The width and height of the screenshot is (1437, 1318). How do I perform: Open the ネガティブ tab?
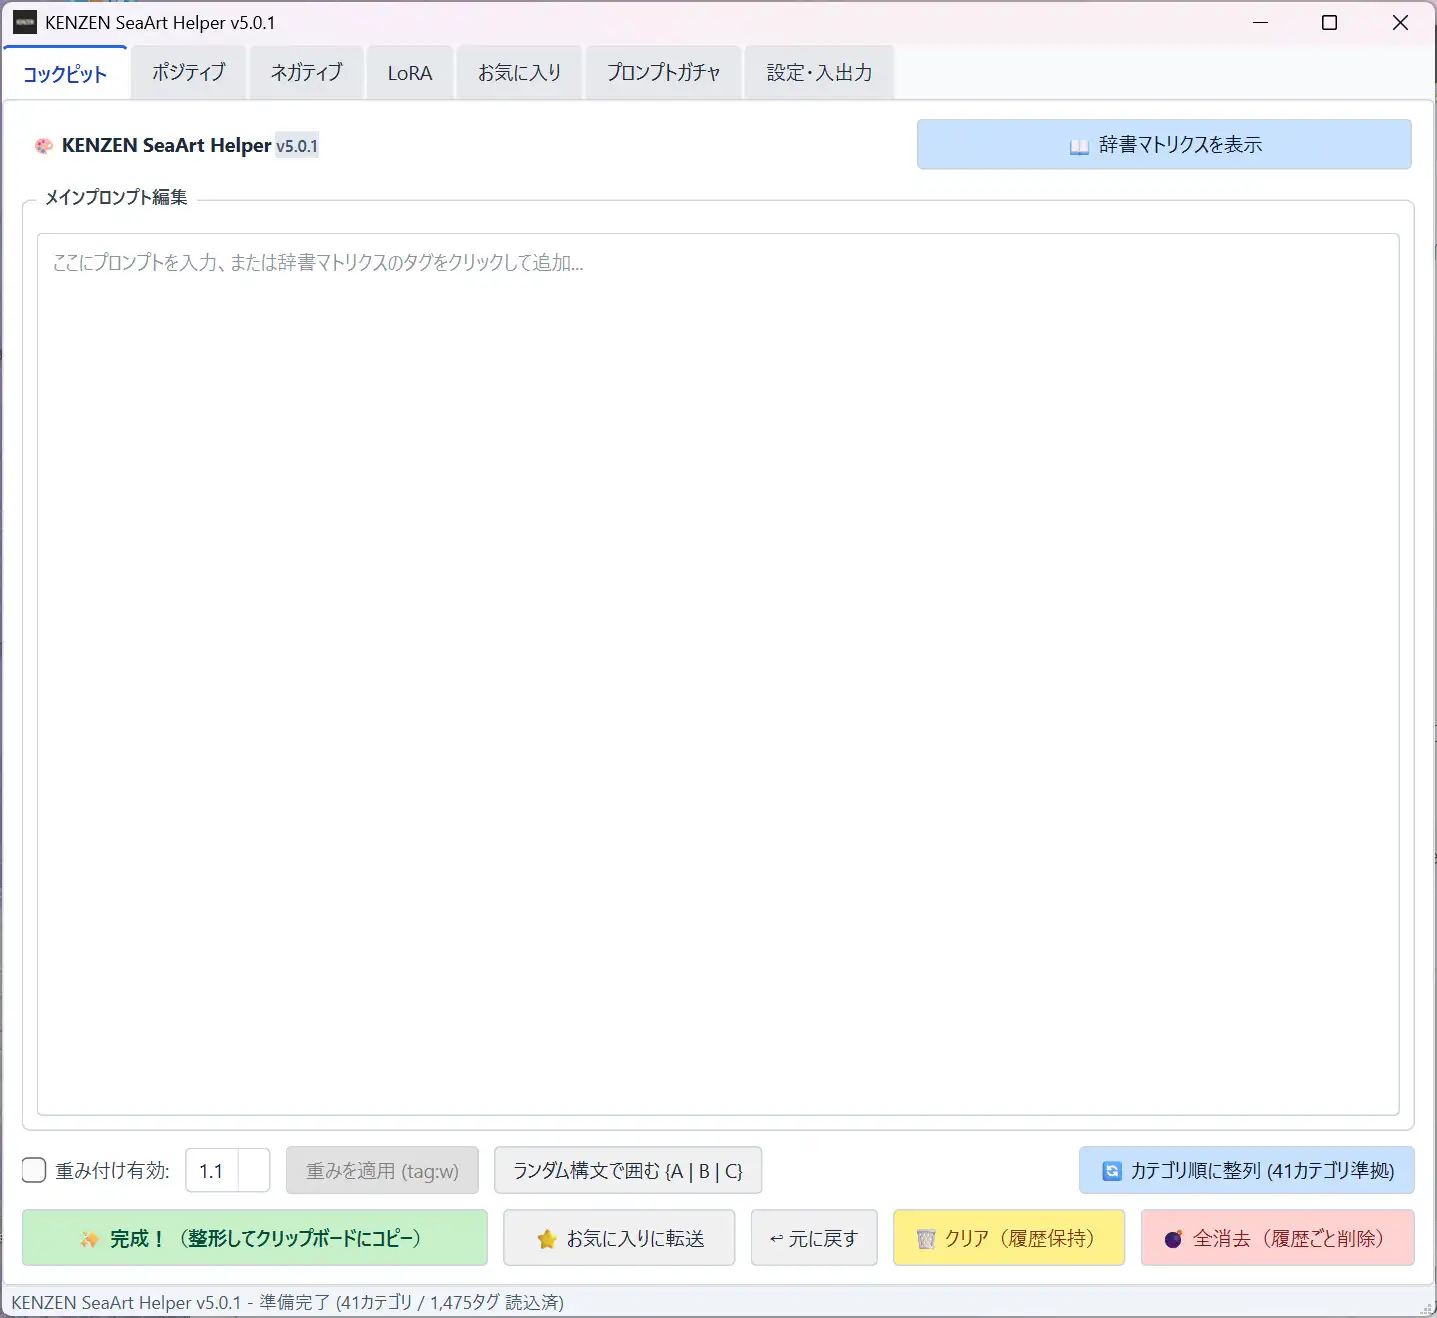point(306,73)
